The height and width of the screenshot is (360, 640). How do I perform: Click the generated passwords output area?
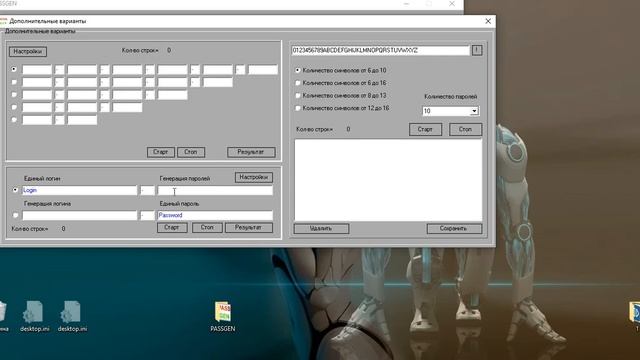click(x=388, y=180)
